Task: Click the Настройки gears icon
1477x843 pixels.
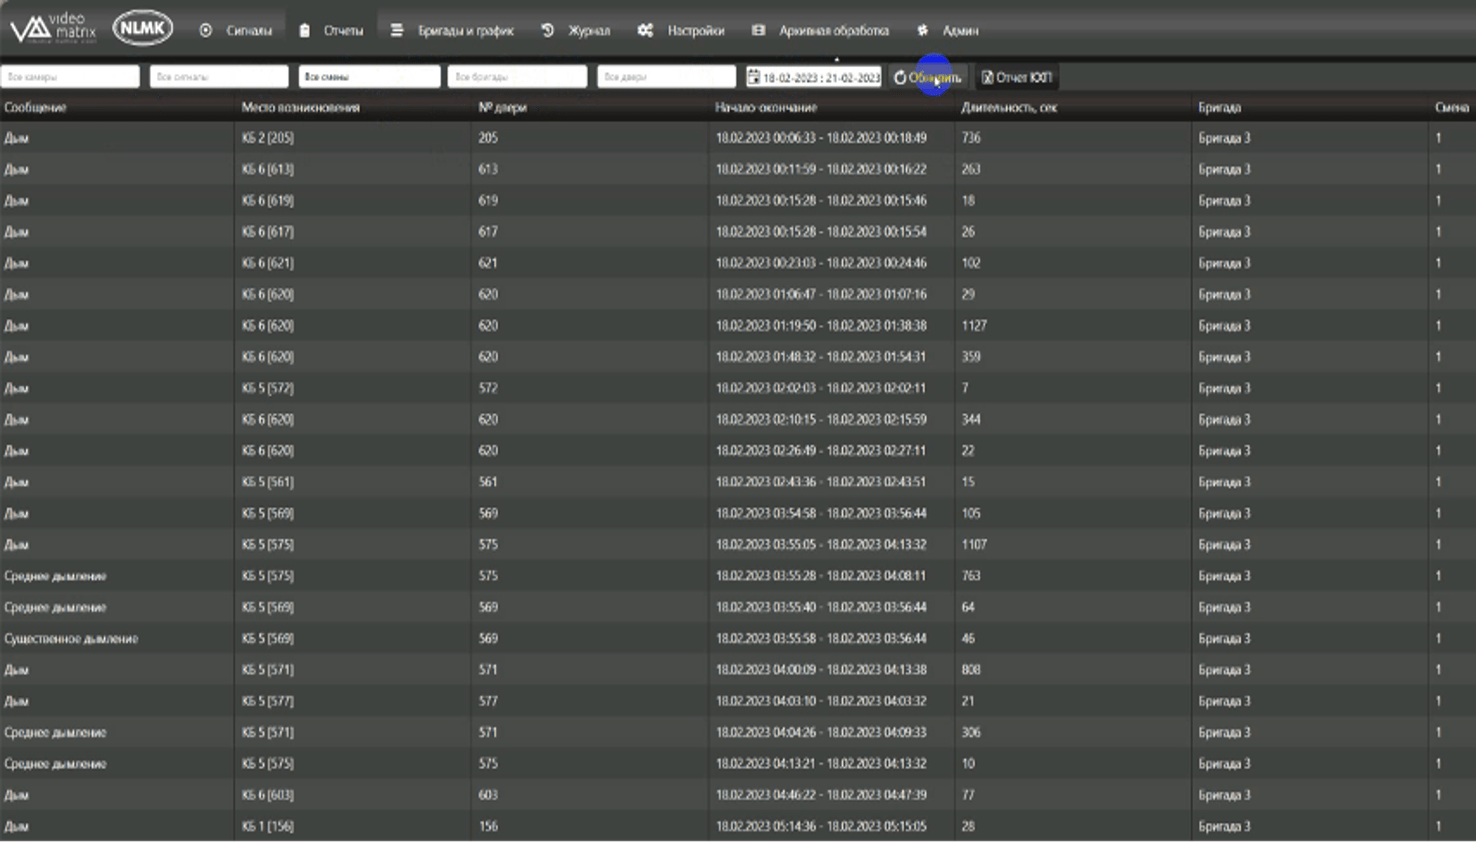Action: click(645, 30)
